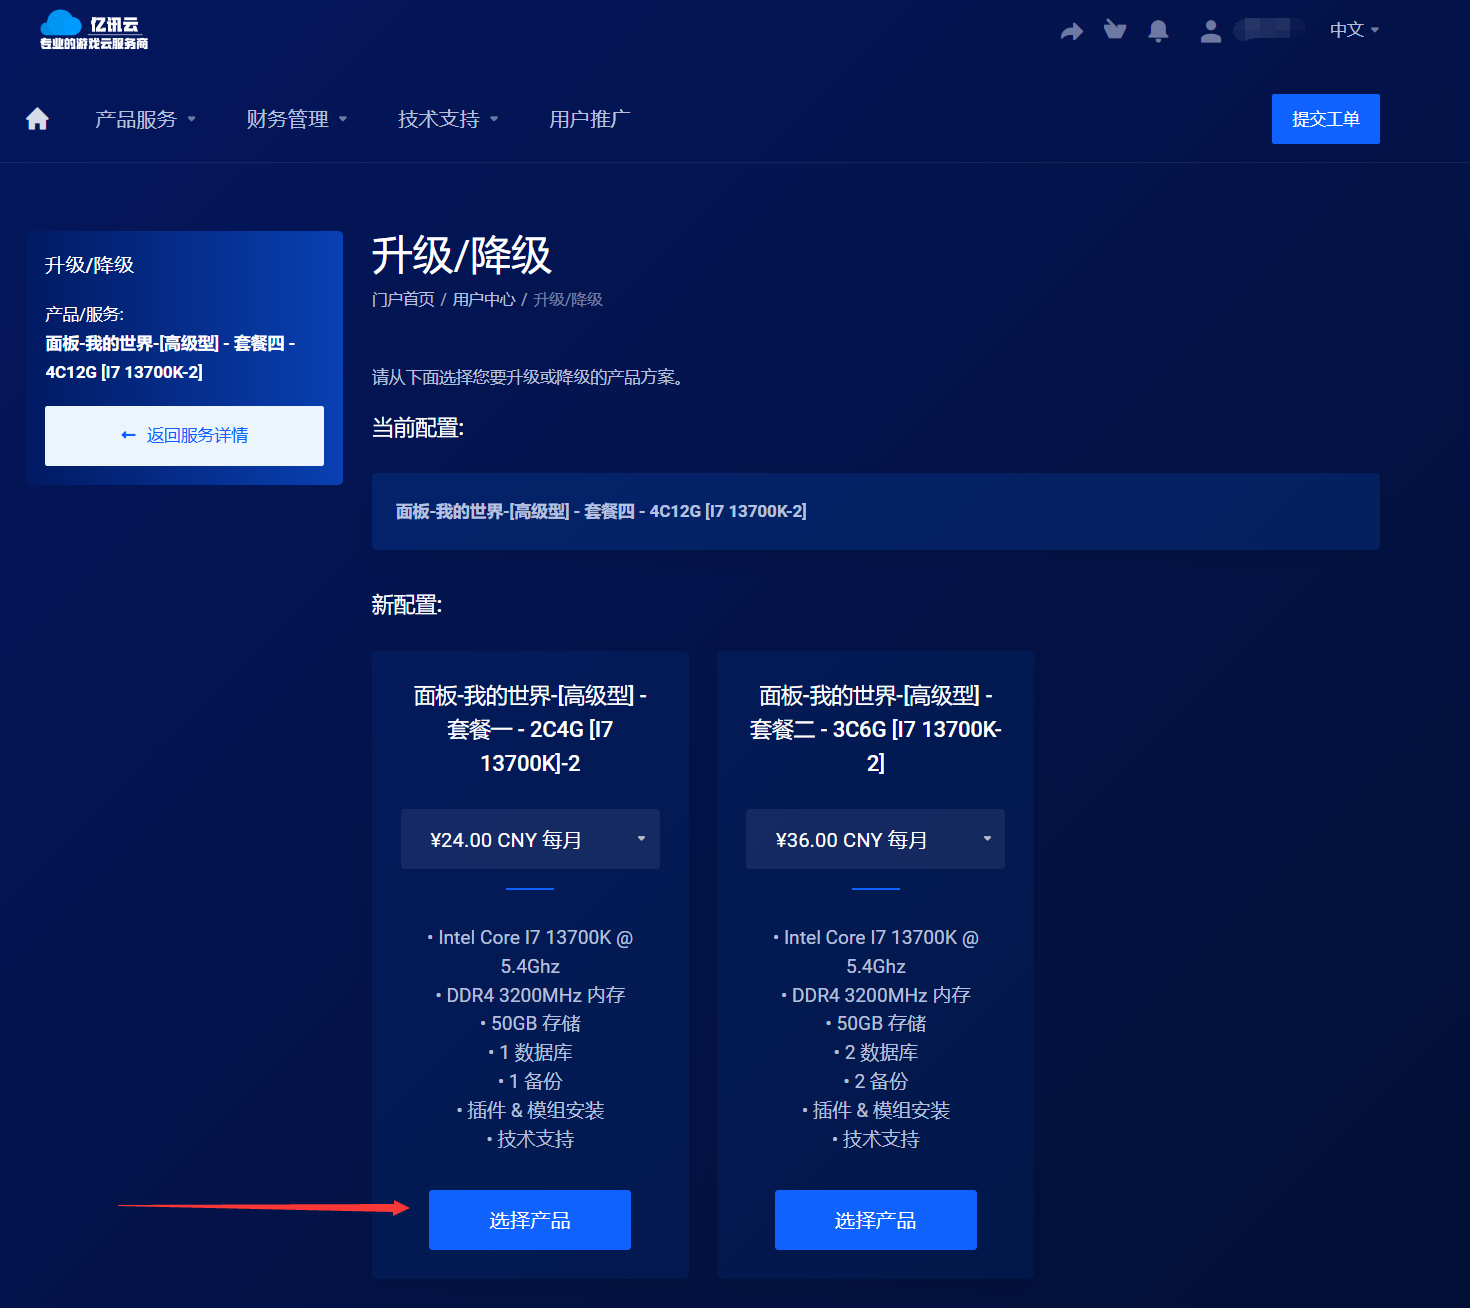This screenshot has height=1308, width=1470.
Task: Open the 用户推广 menu item
Action: (x=590, y=119)
